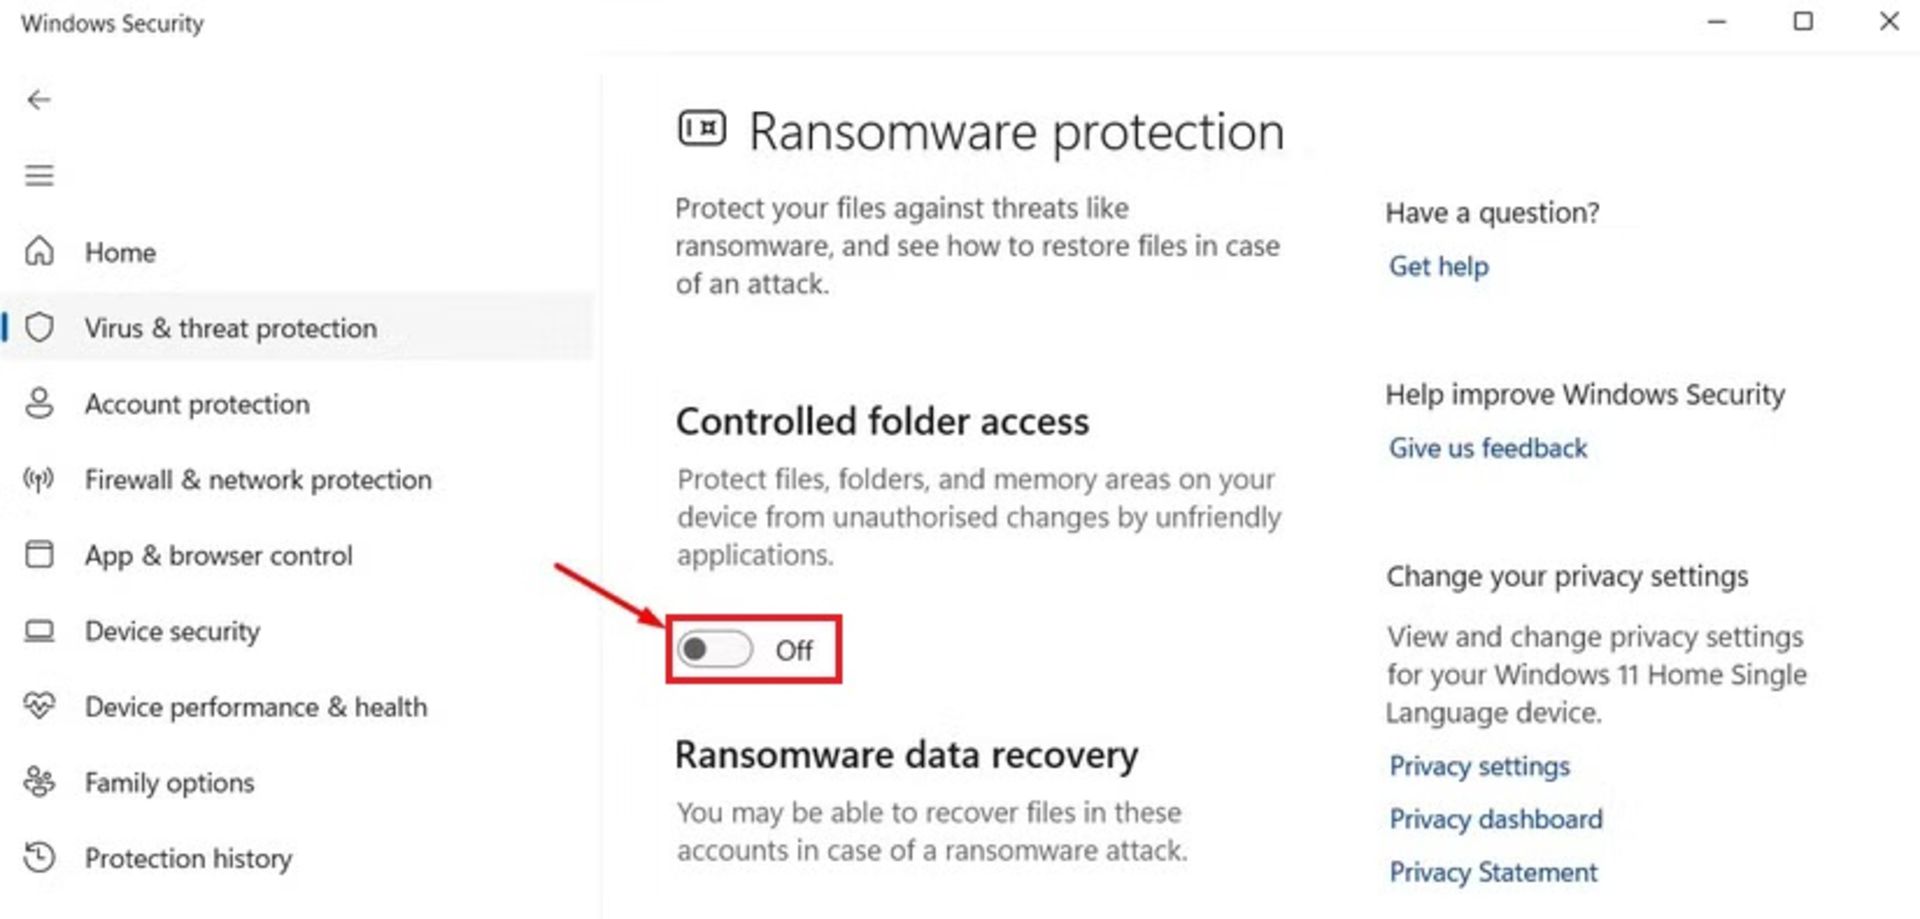Image resolution: width=1920 pixels, height=919 pixels.
Task: Open the Get help link
Action: pyautogui.click(x=1438, y=266)
